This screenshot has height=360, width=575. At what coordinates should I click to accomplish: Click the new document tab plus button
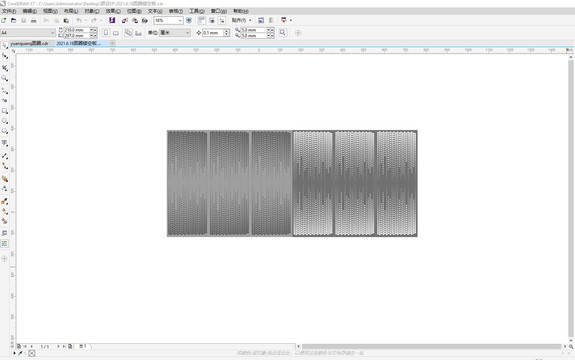click(x=113, y=43)
